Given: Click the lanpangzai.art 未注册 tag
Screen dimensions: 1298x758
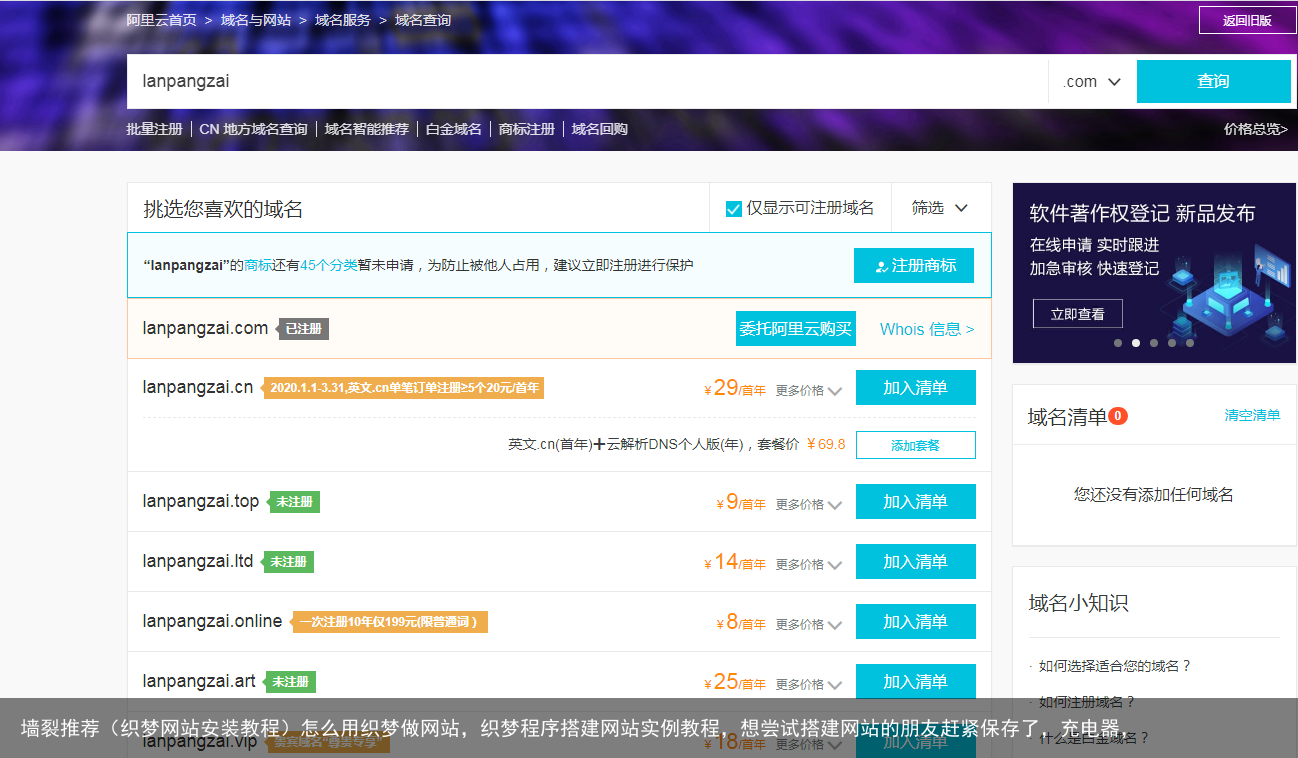Looking at the screenshot, I should tap(290, 682).
